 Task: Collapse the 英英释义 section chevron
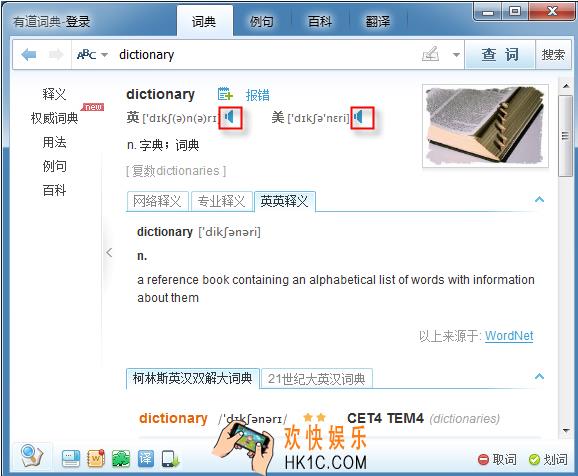tap(539, 199)
